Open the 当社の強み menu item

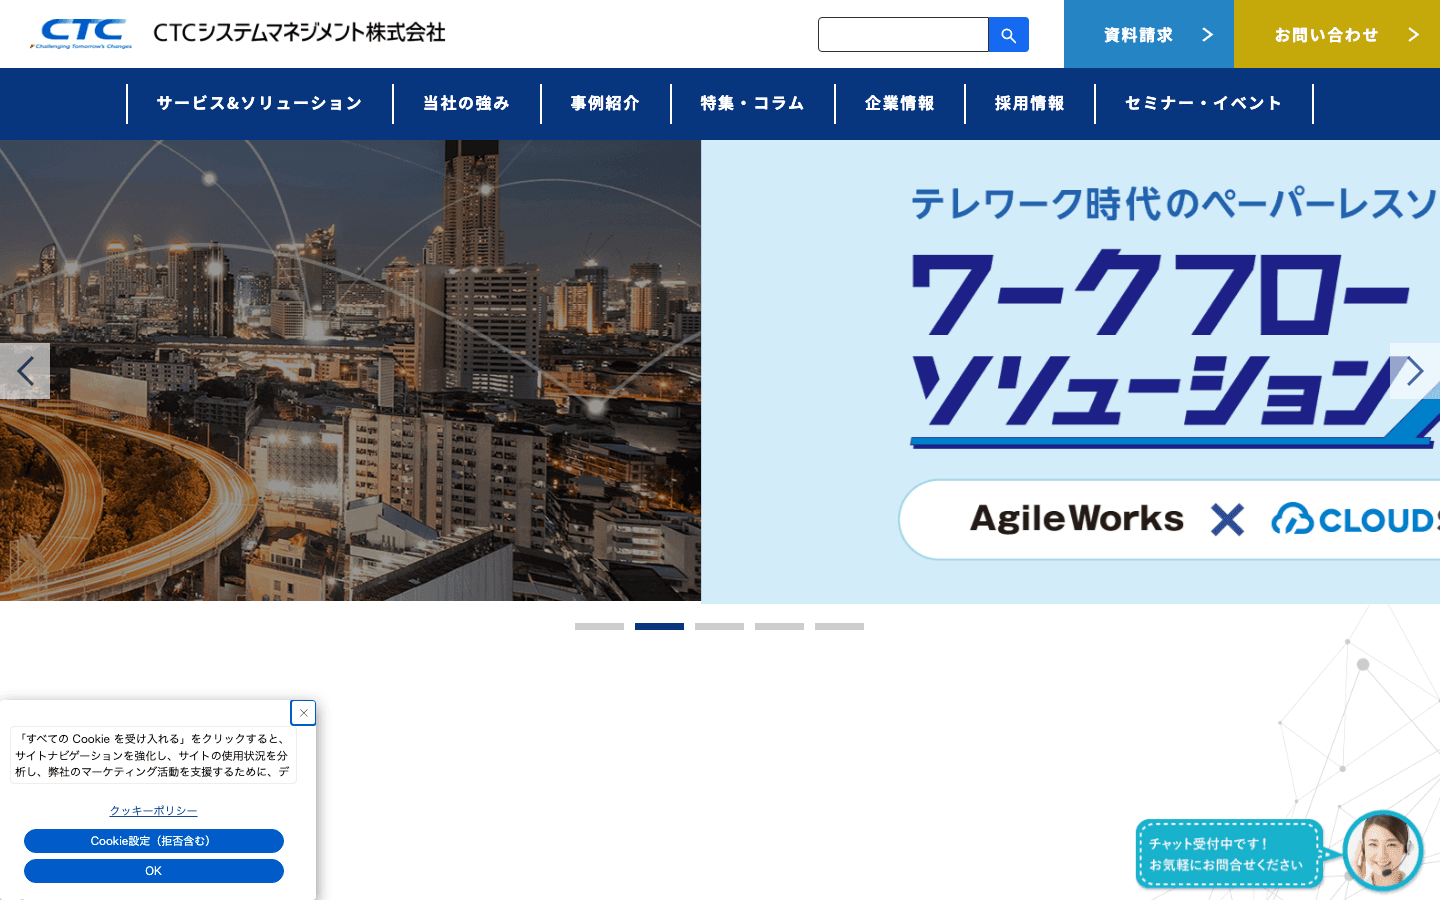(467, 104)
